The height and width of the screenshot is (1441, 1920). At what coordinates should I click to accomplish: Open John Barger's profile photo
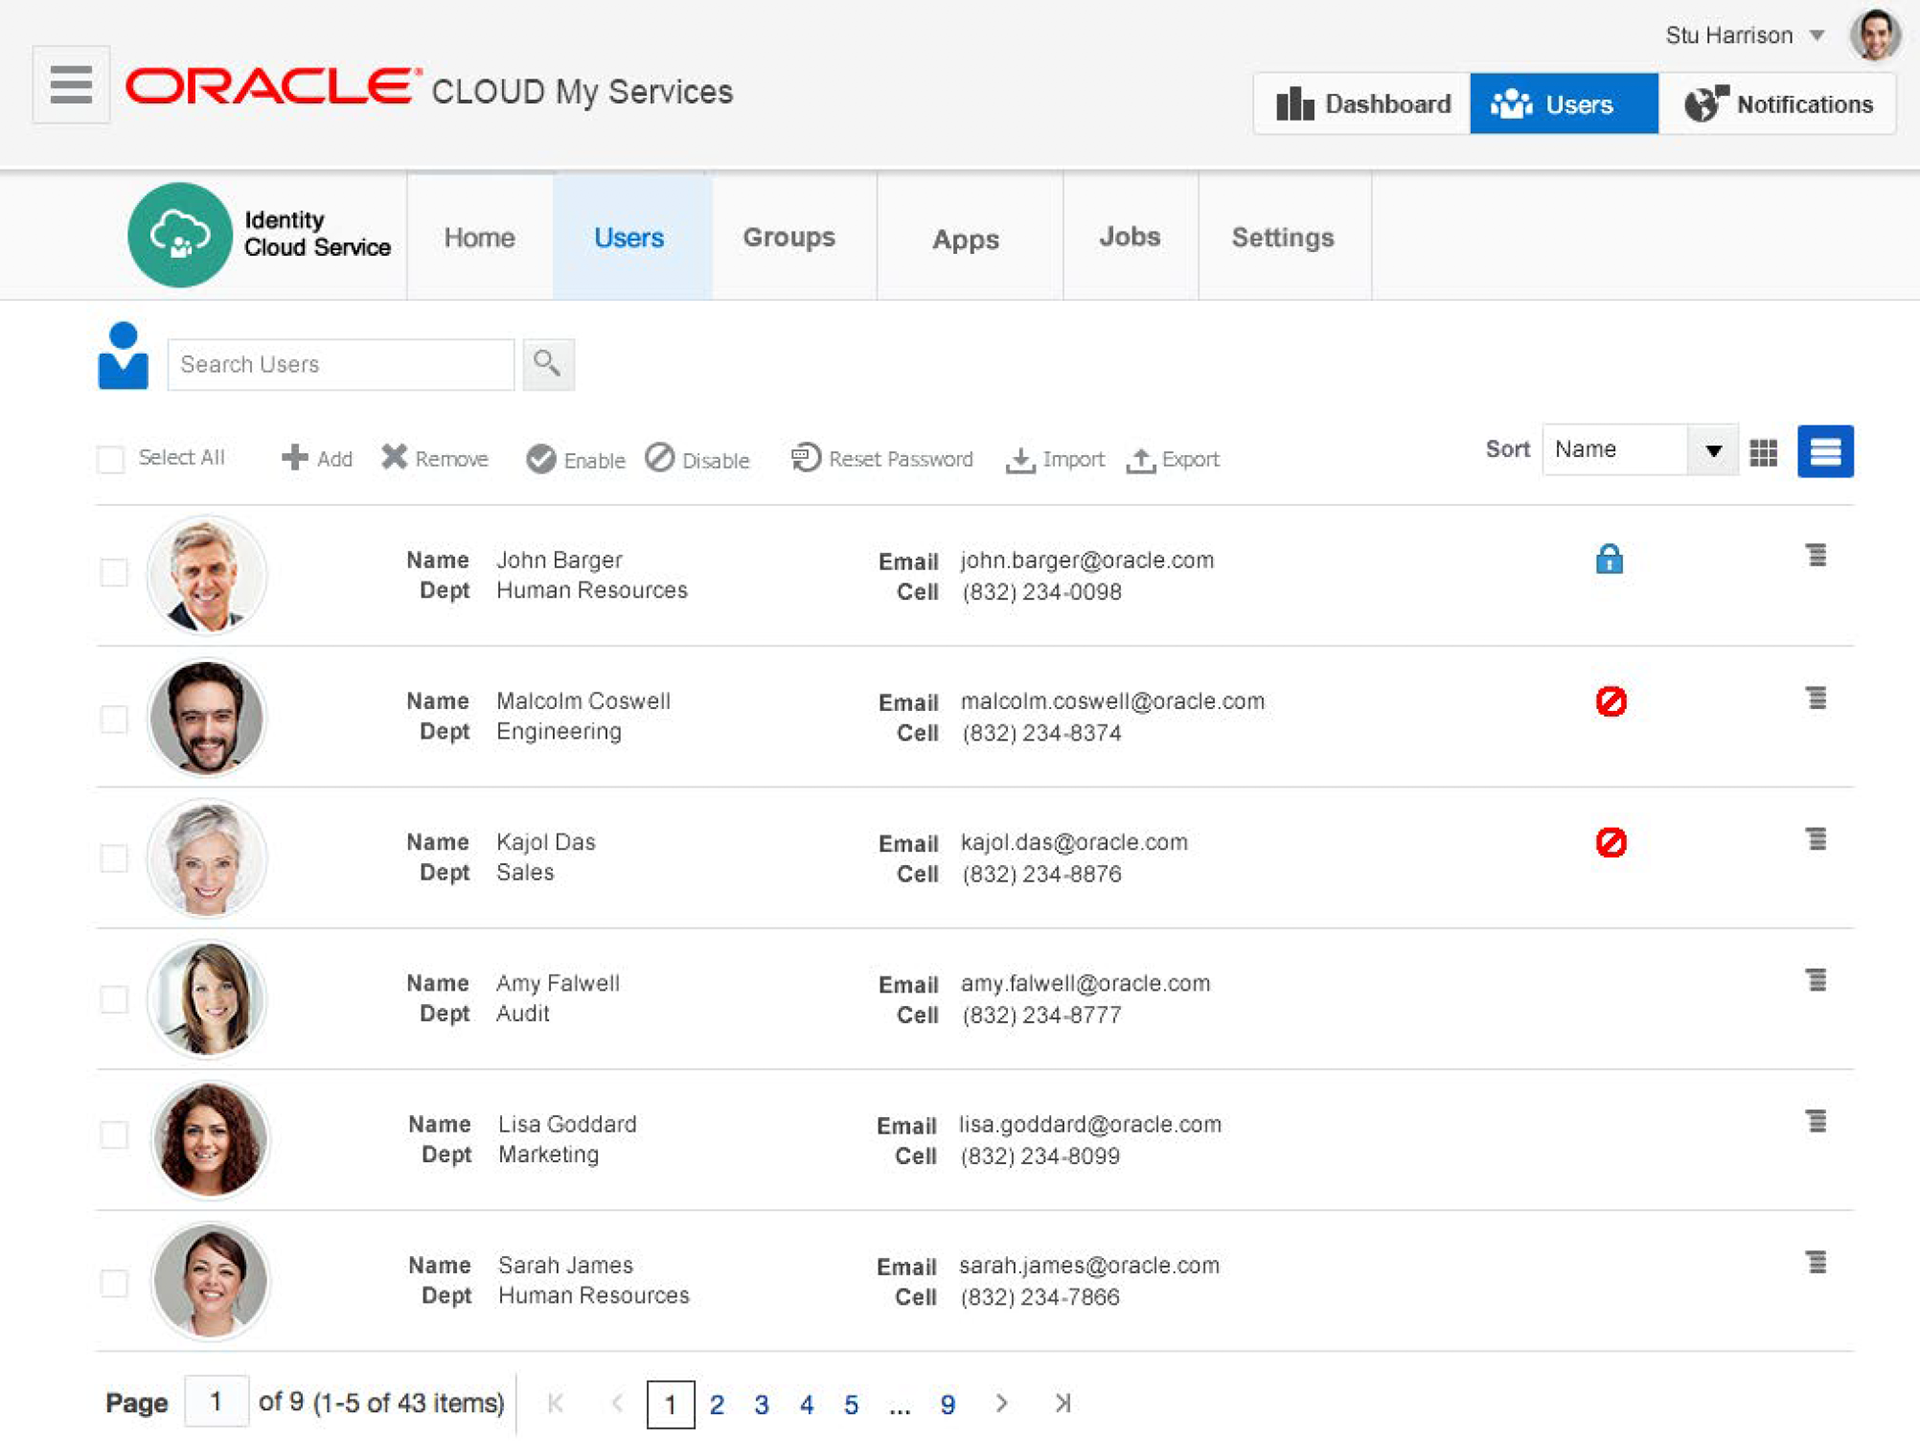tap(207, 575)
